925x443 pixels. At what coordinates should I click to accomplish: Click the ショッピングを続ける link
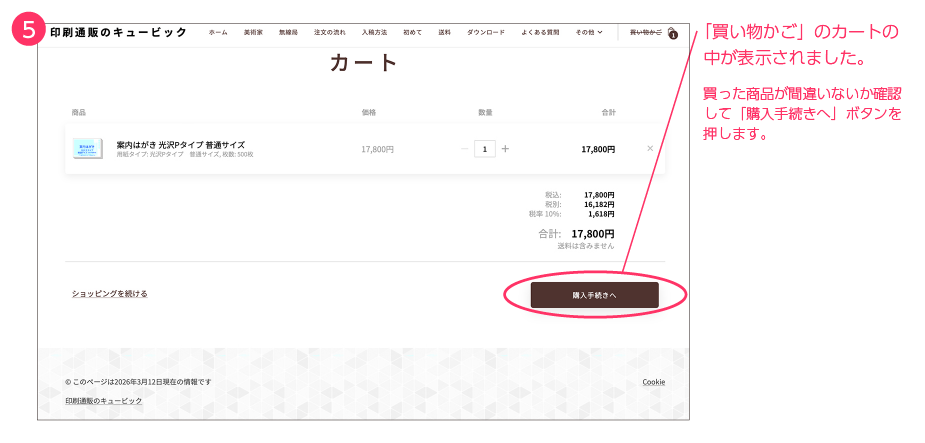[109, 294]
